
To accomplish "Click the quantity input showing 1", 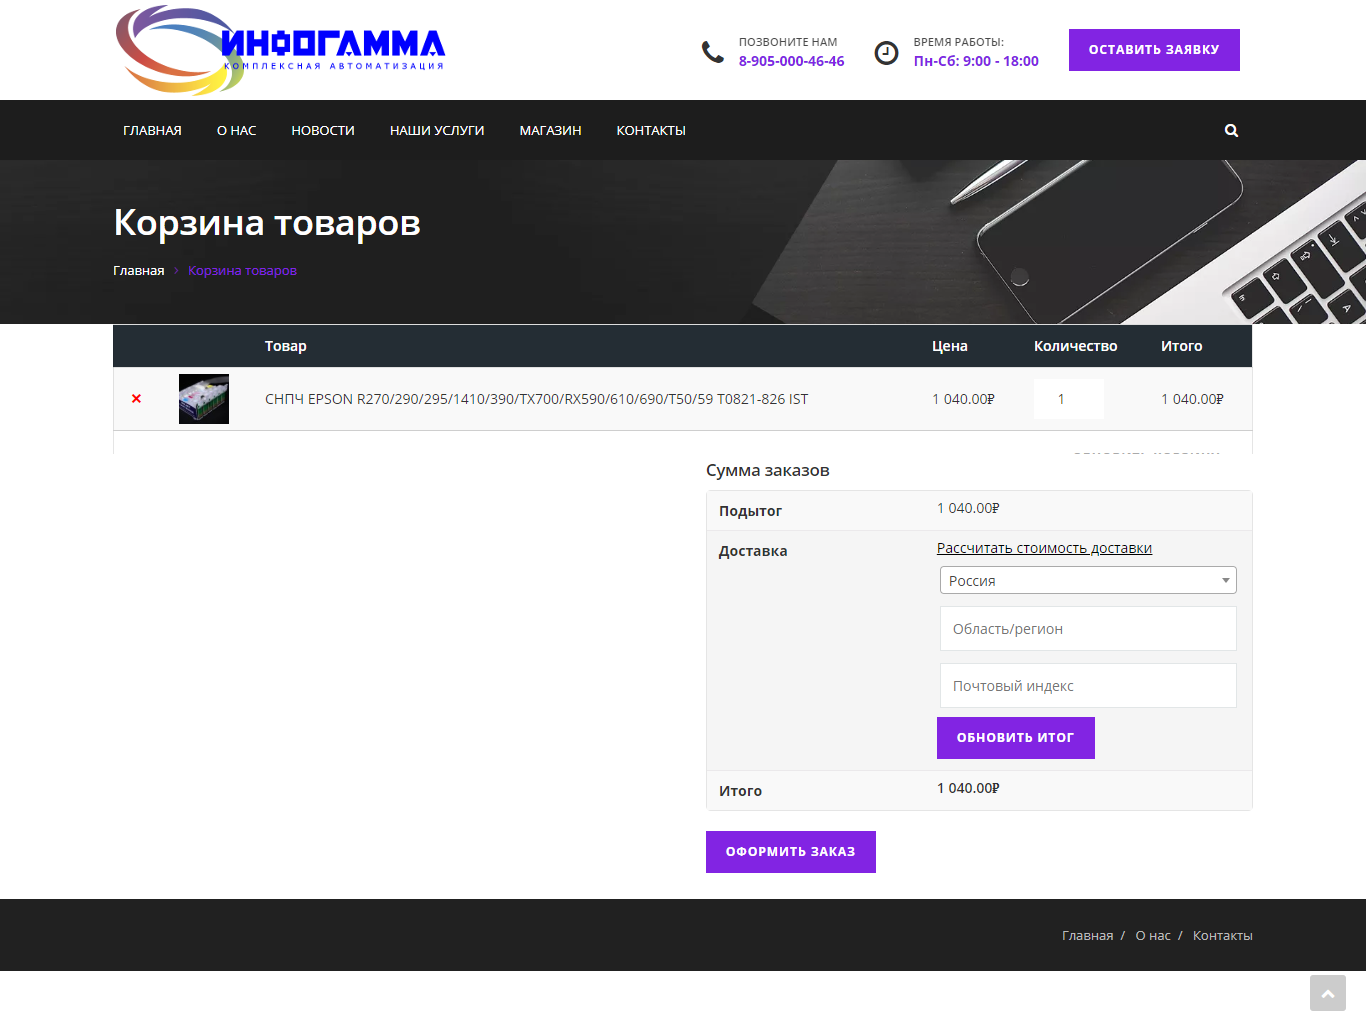I will tap(1068, 398).
